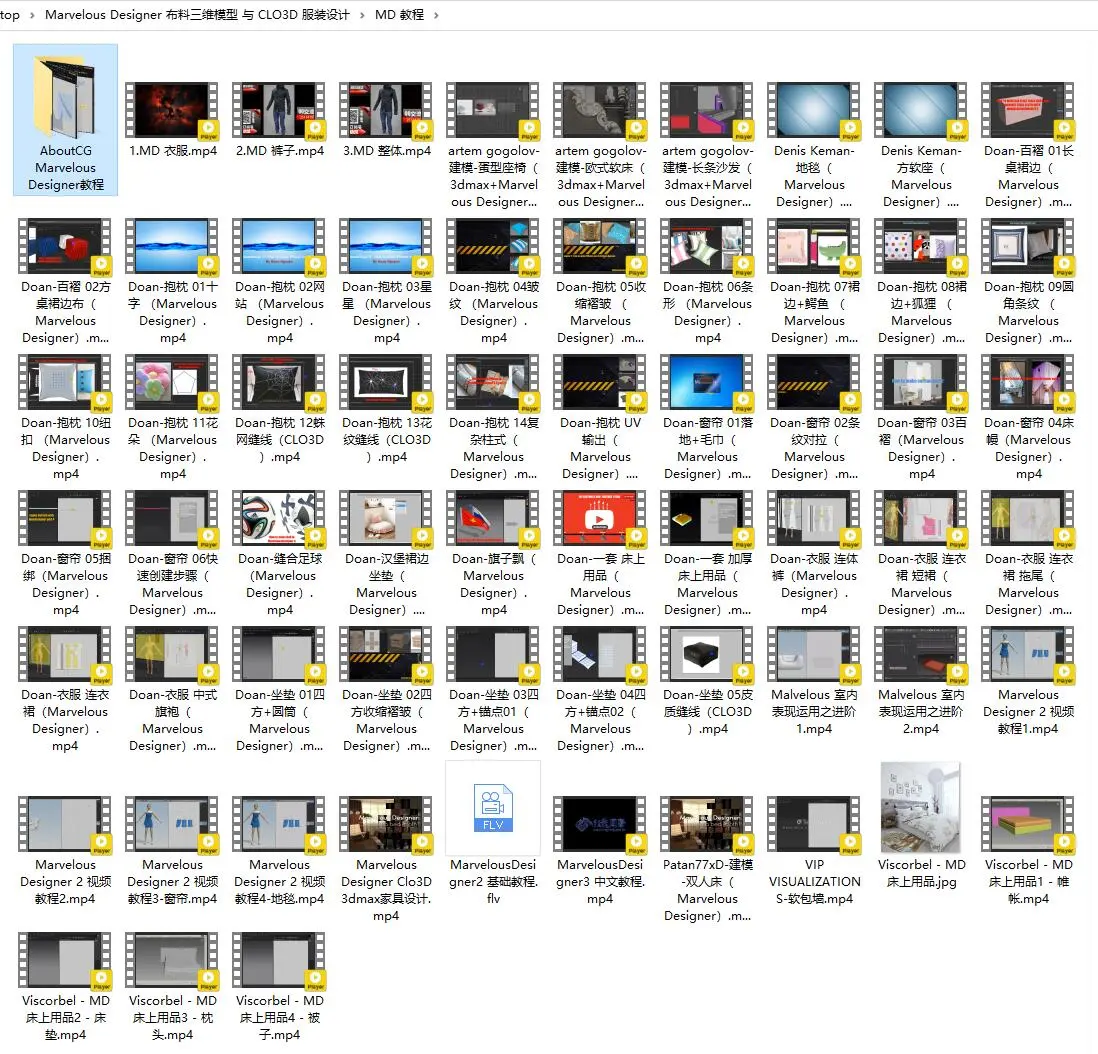The height and width of the screenshot is (1054, 1098).
Task: Click file name Doan-抱枕 07裙边+鳄鱼
Action: (814, 312)
